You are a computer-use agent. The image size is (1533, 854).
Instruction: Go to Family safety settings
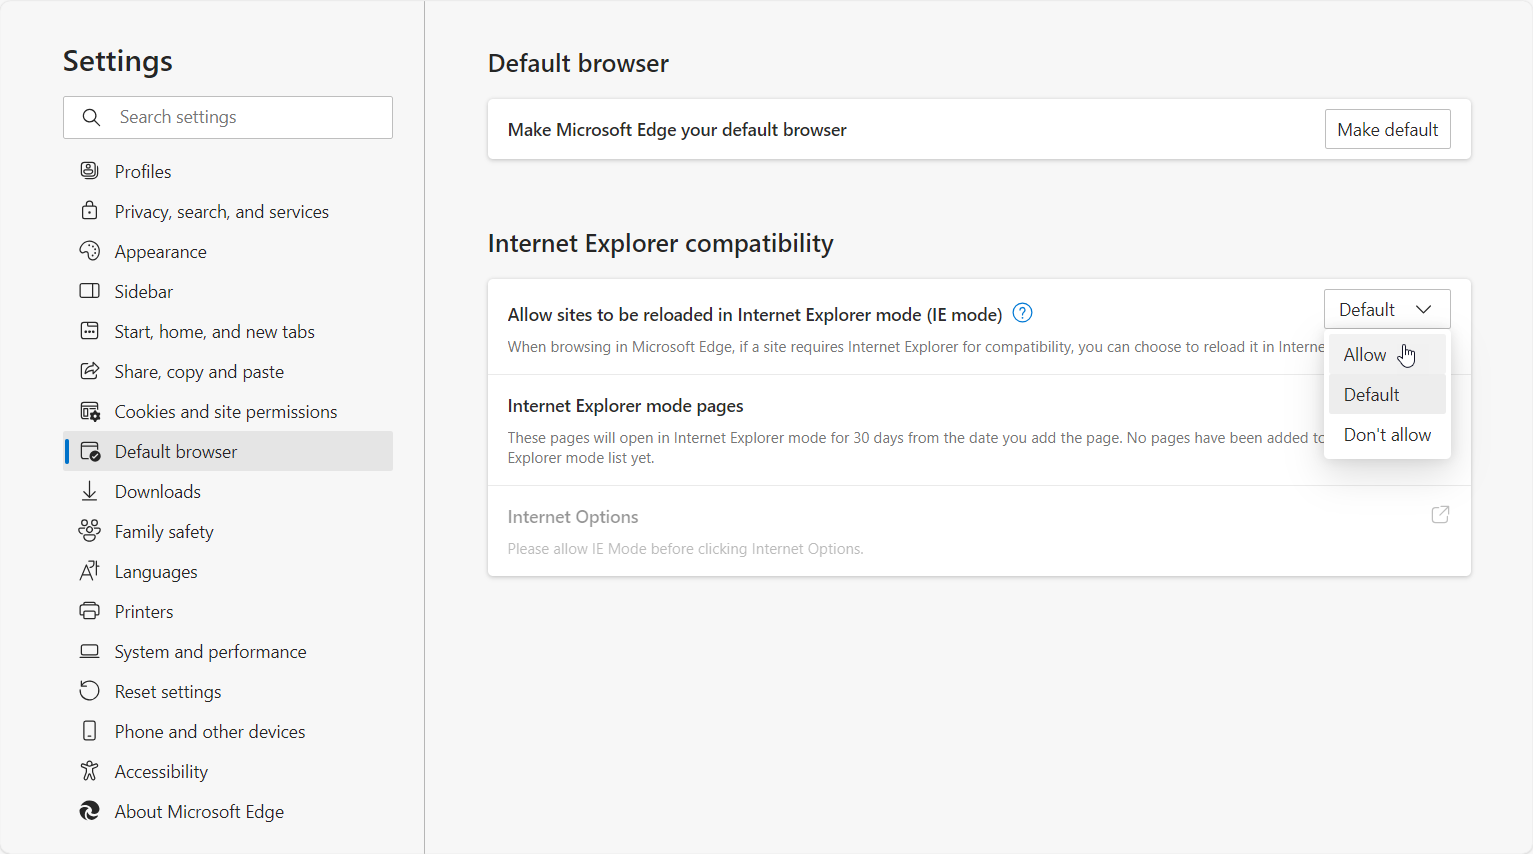(228, 531)
